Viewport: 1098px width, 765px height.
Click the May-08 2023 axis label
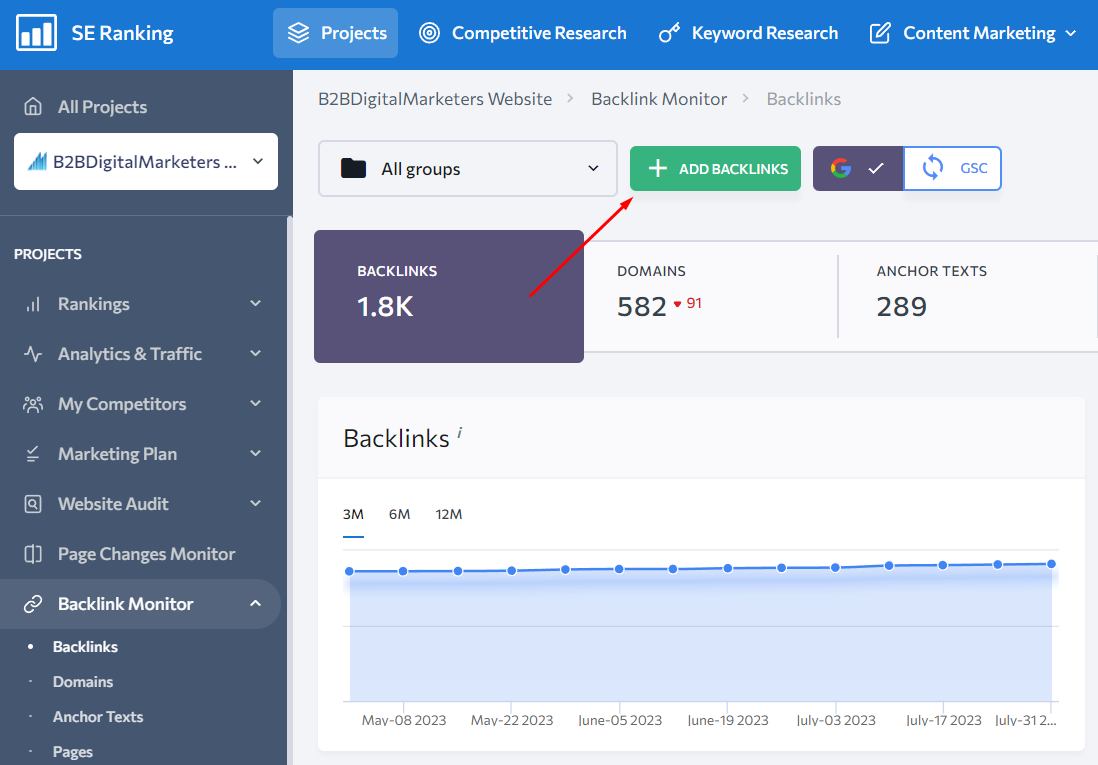(x=404, y=720)
